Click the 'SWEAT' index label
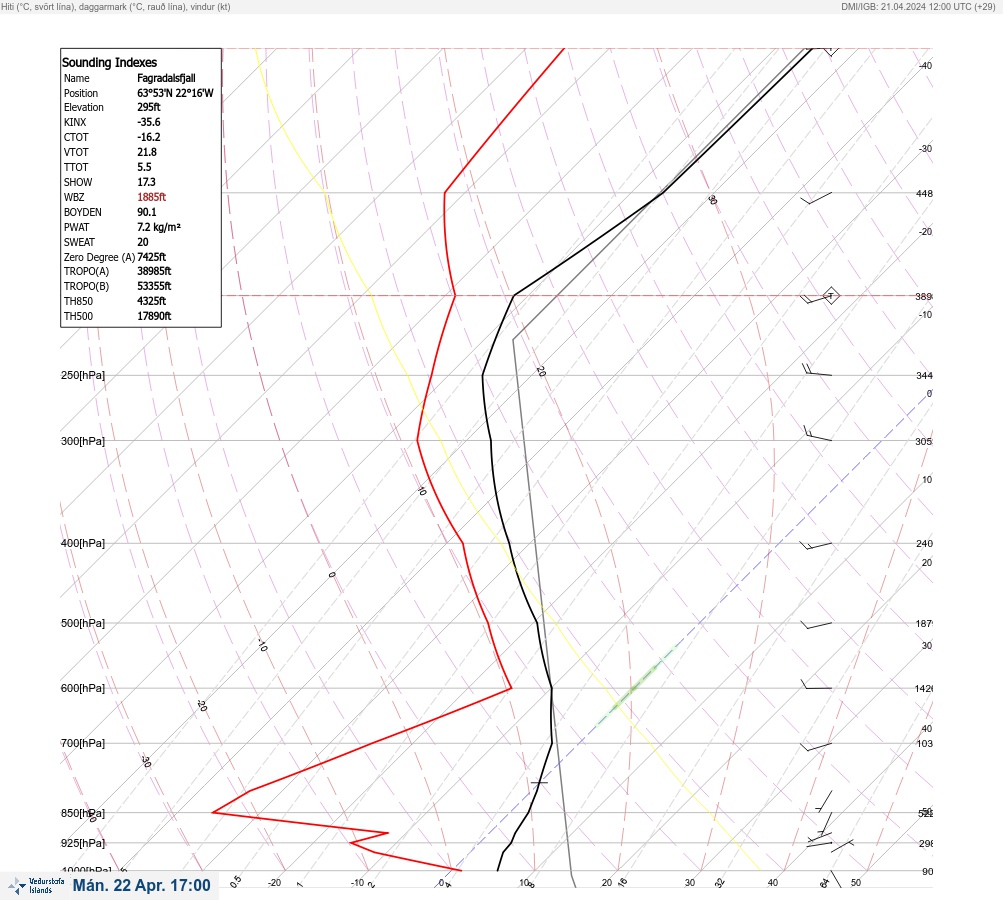Viewport: 1003px width, 900px height. pyautogui.click(x=79, y=242)
